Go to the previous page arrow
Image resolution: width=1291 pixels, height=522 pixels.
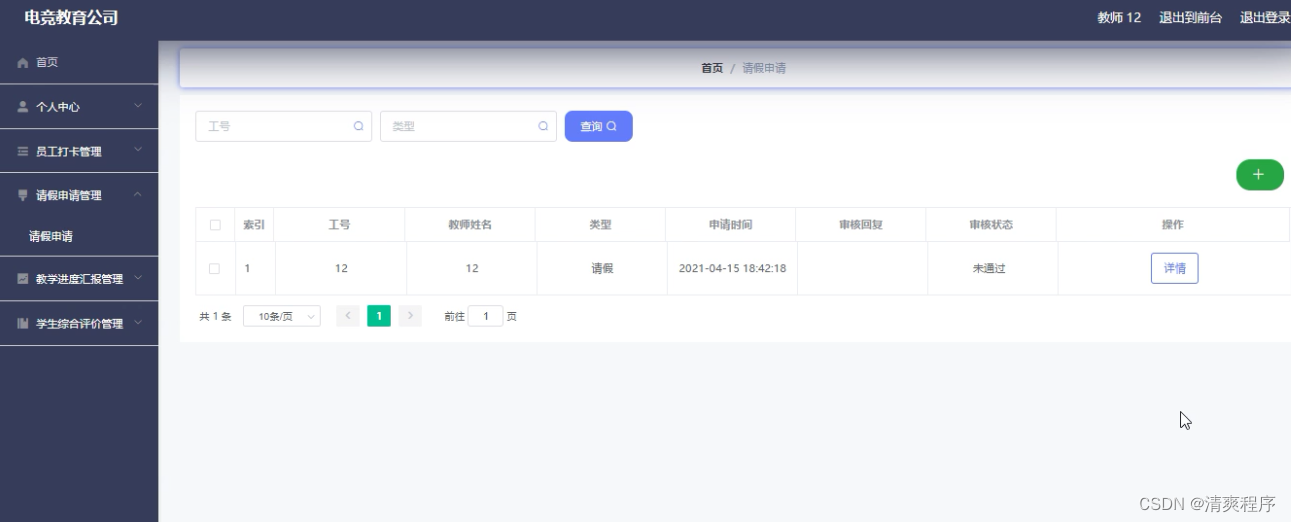coord(348,316)
